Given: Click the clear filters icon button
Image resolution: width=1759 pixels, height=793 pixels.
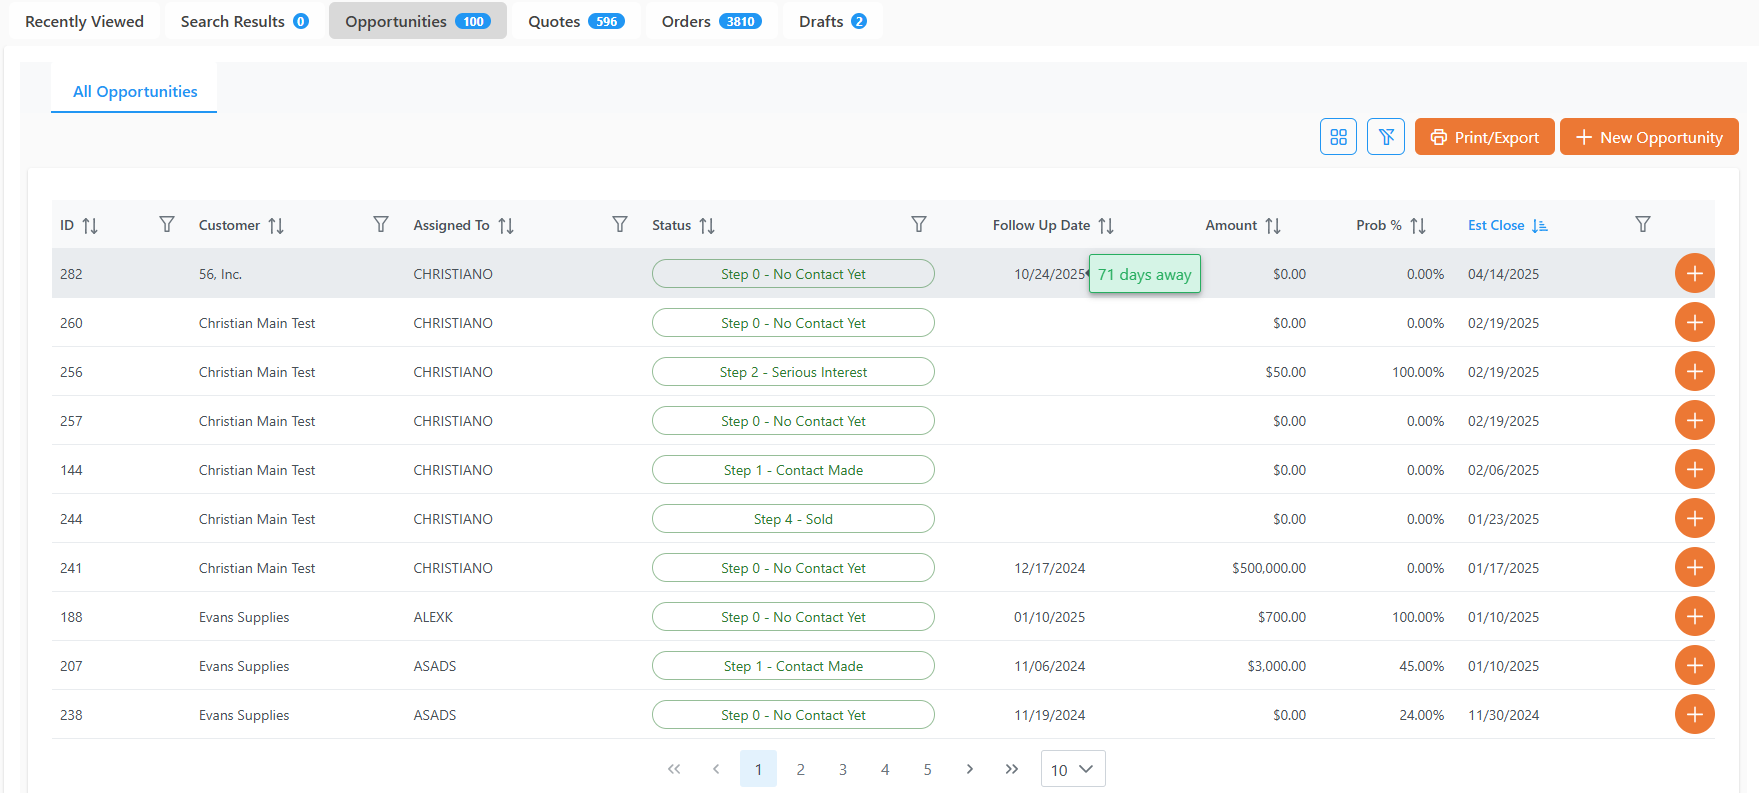Looking at the screenshot, I should [1386, 137].
